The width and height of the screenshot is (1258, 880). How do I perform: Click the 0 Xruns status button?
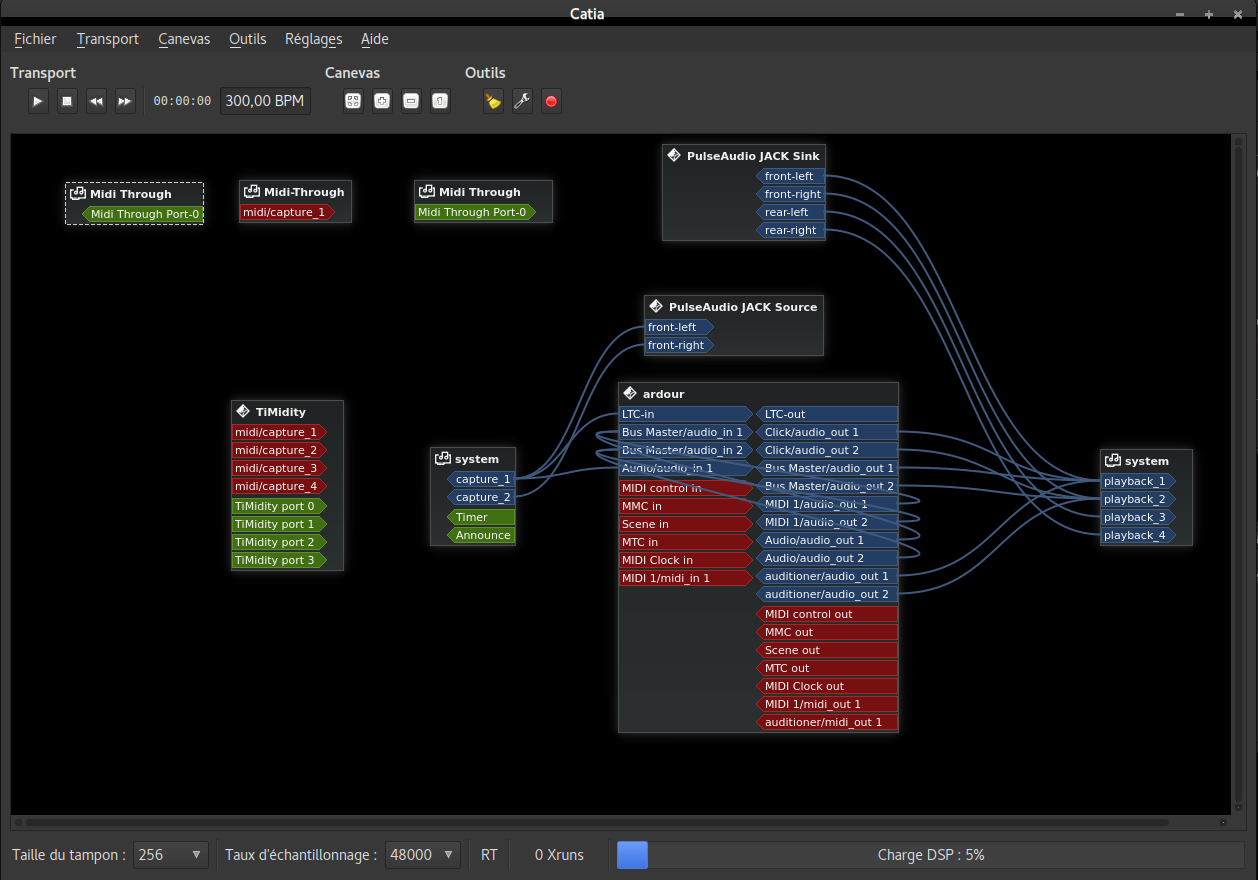(559, 855)
